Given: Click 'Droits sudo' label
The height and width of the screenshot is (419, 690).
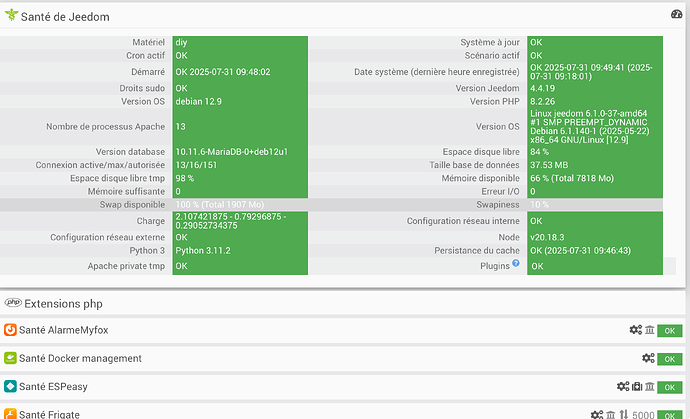Looking at the screenshot, I should coord(142,88).
